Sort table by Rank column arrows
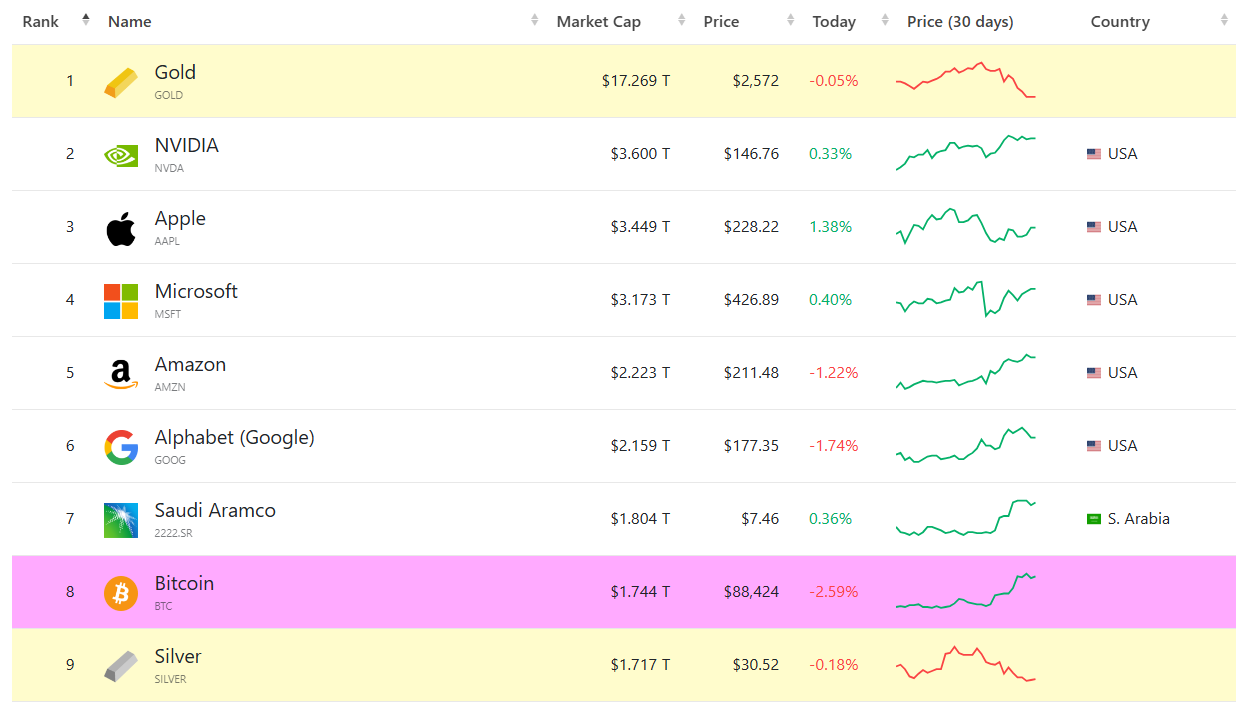 (86, 20)
